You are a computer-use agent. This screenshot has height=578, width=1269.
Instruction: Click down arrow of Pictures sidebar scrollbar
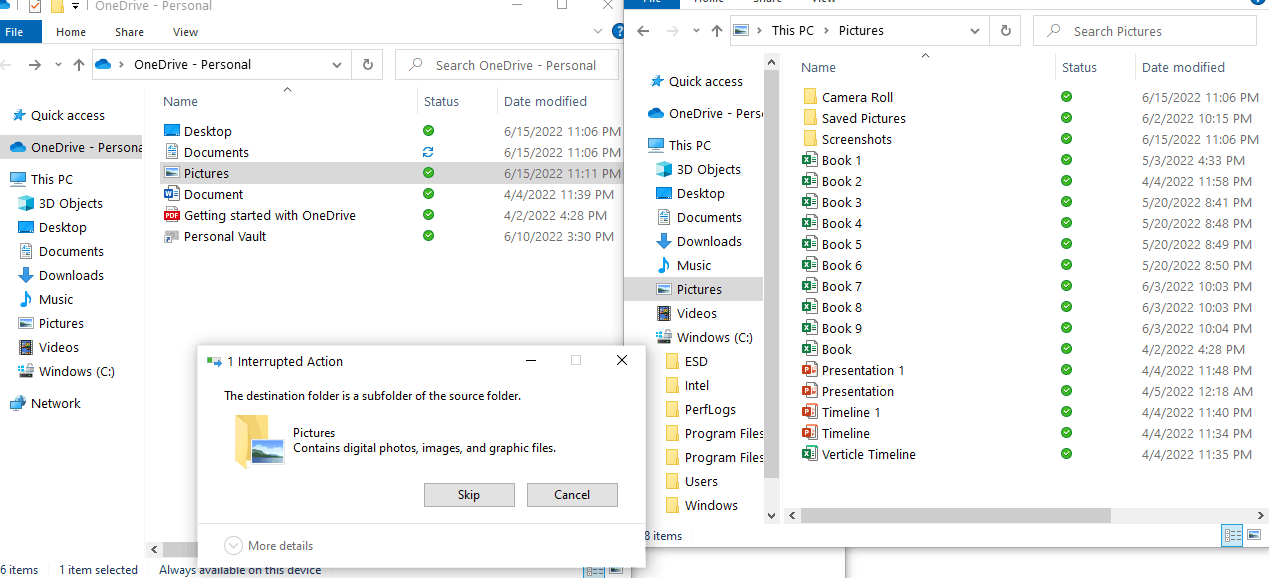(771, 515)
